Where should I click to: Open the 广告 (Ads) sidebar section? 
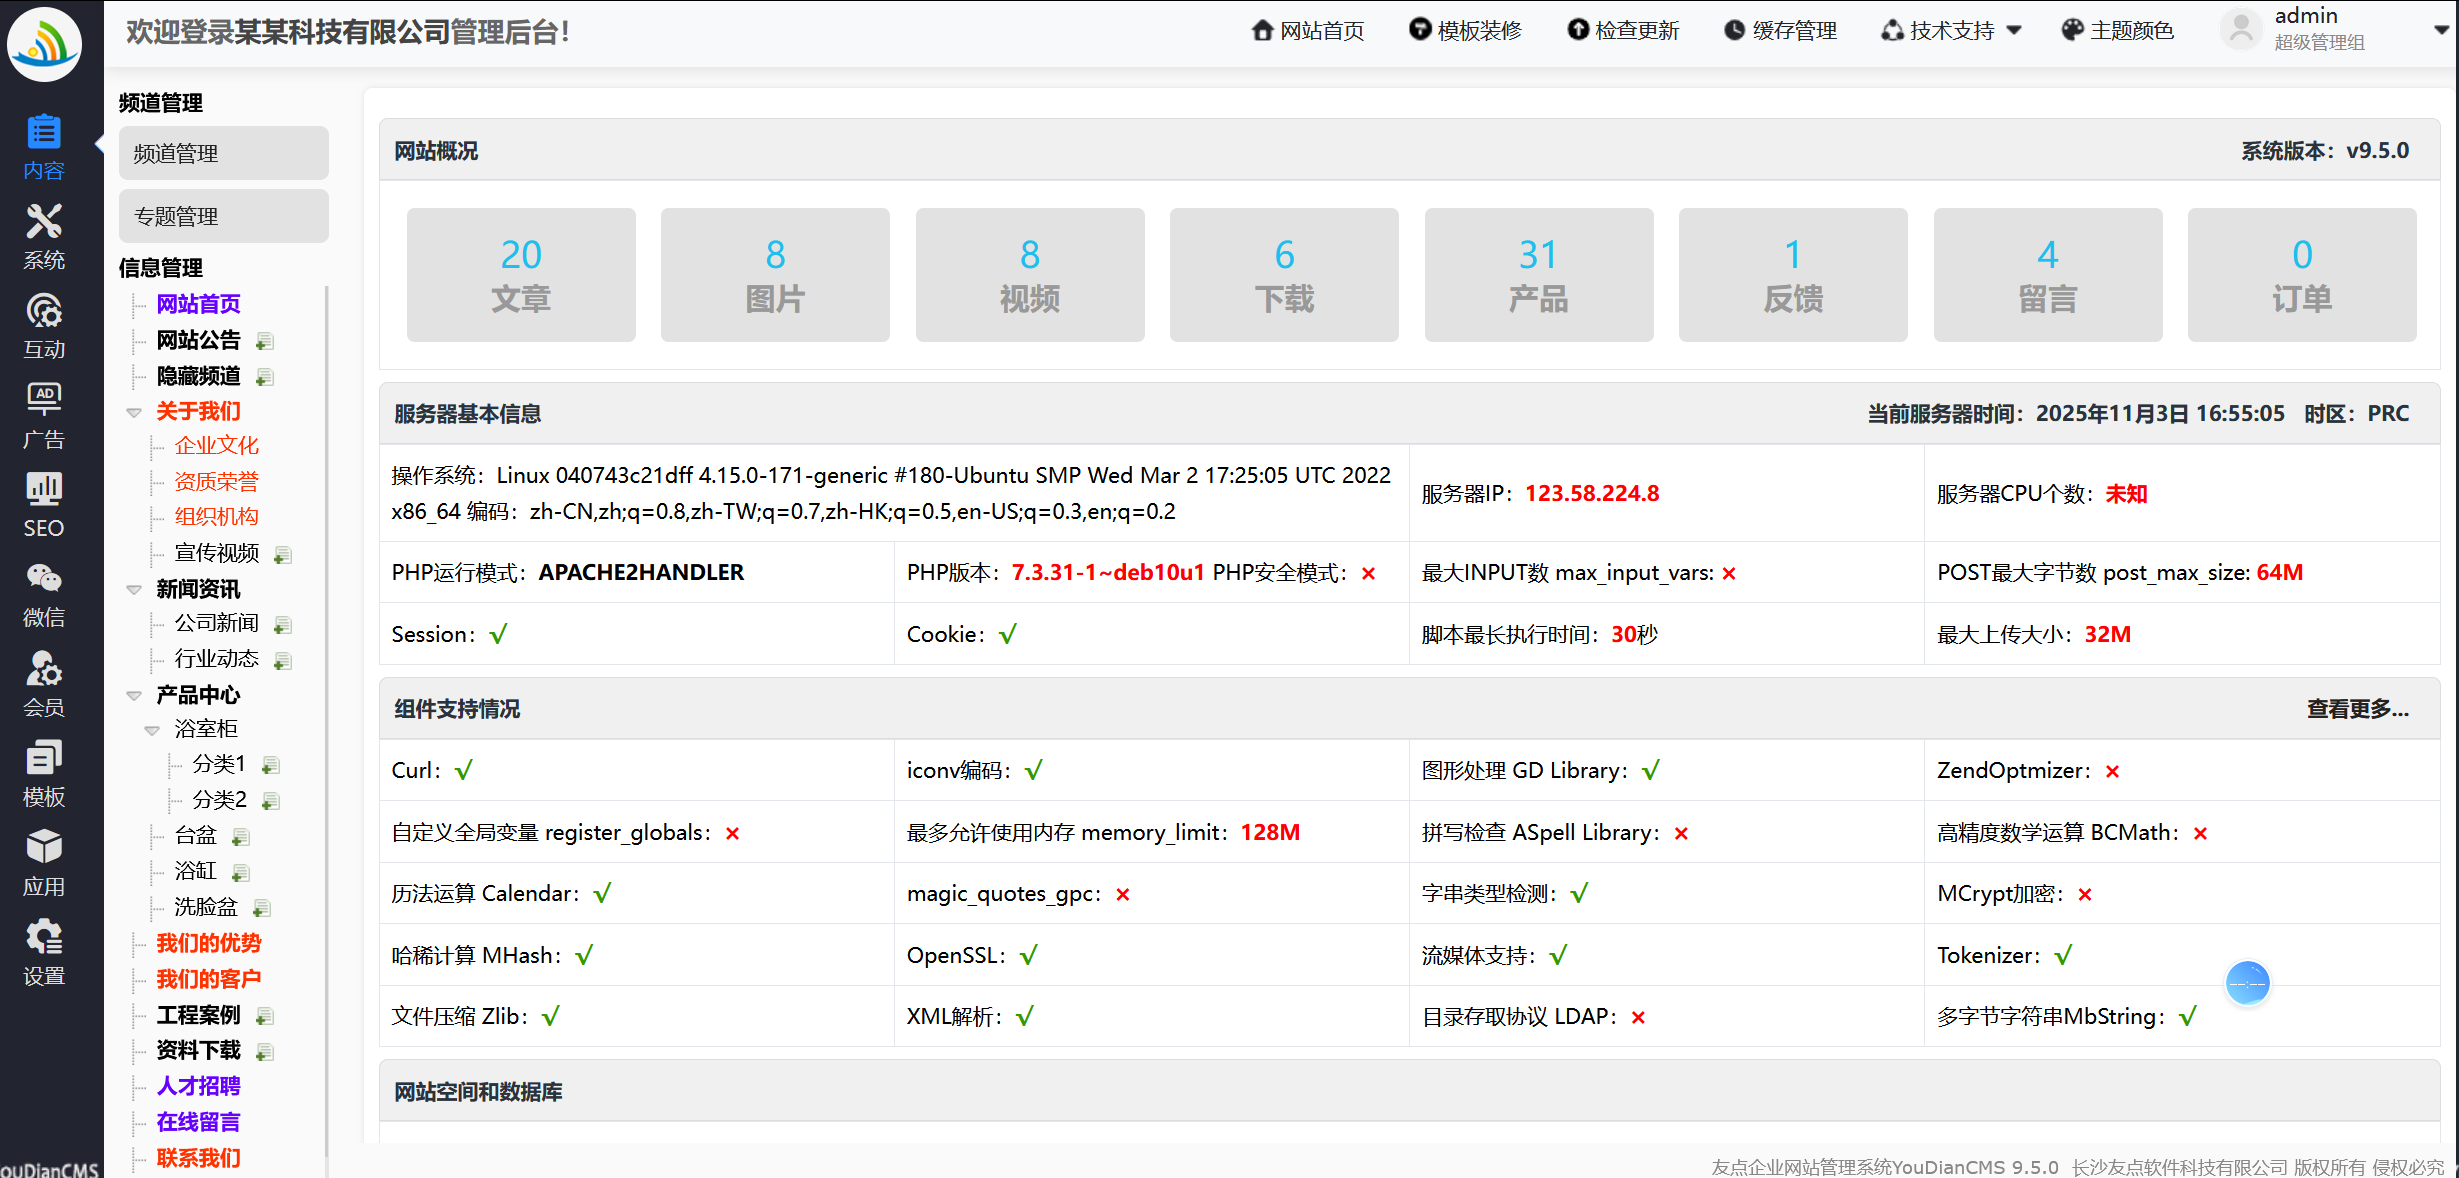pyautogui.click(x=43, y=416)
